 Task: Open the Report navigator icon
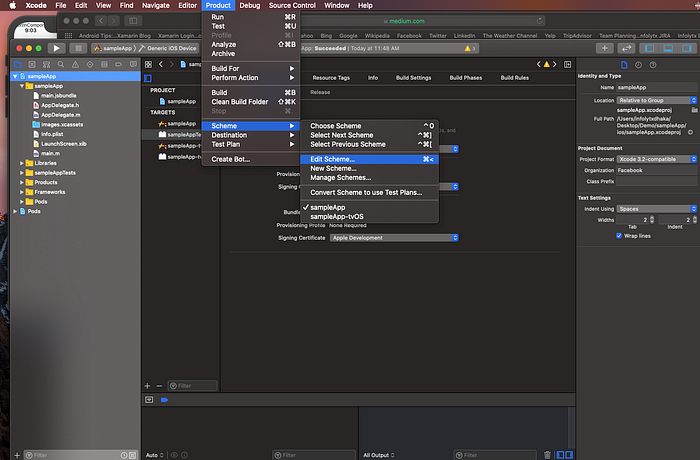133,64
